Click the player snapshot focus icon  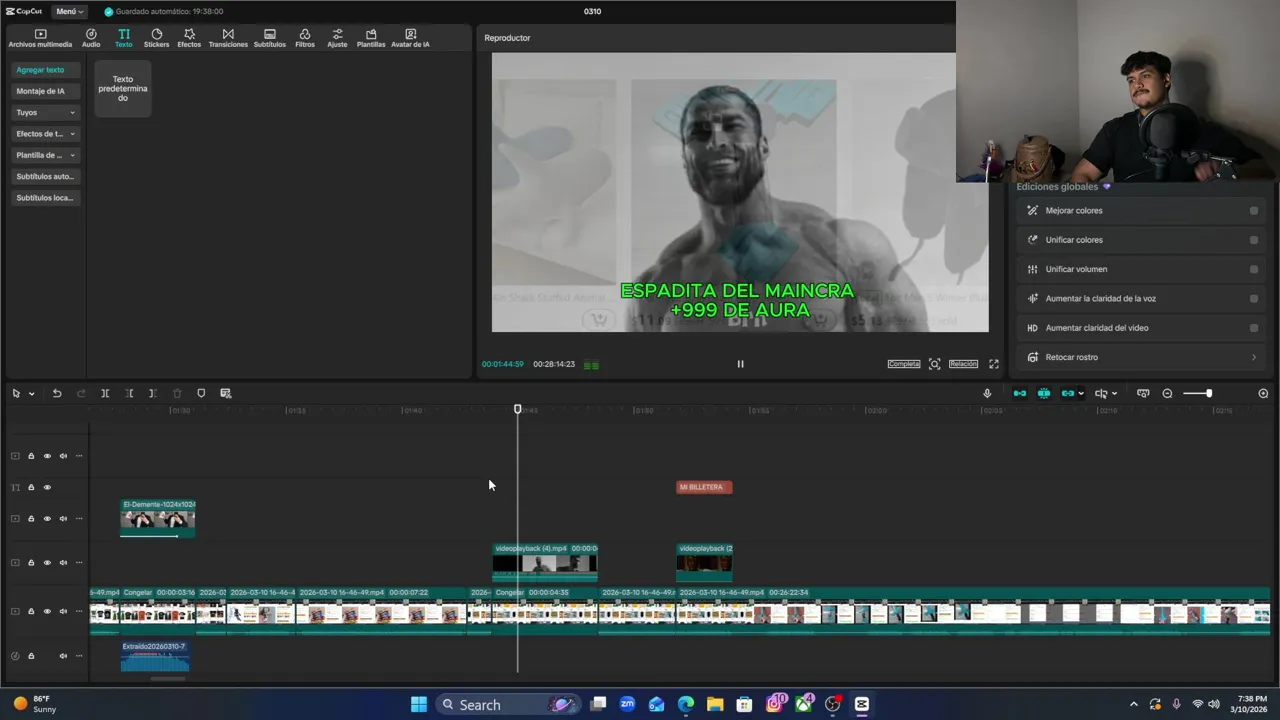(934, 364)
